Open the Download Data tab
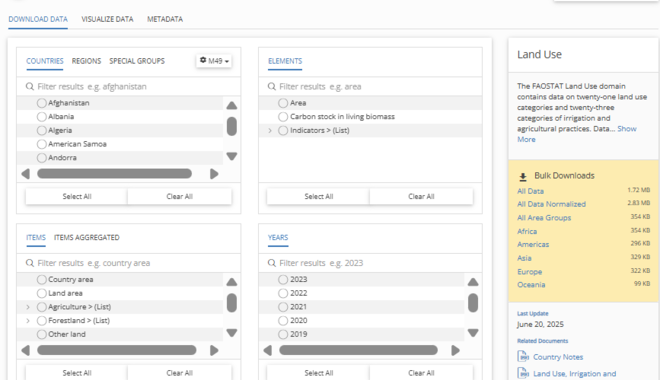The height and width of the screenshot is (380, 660). (x=38, y=19)
